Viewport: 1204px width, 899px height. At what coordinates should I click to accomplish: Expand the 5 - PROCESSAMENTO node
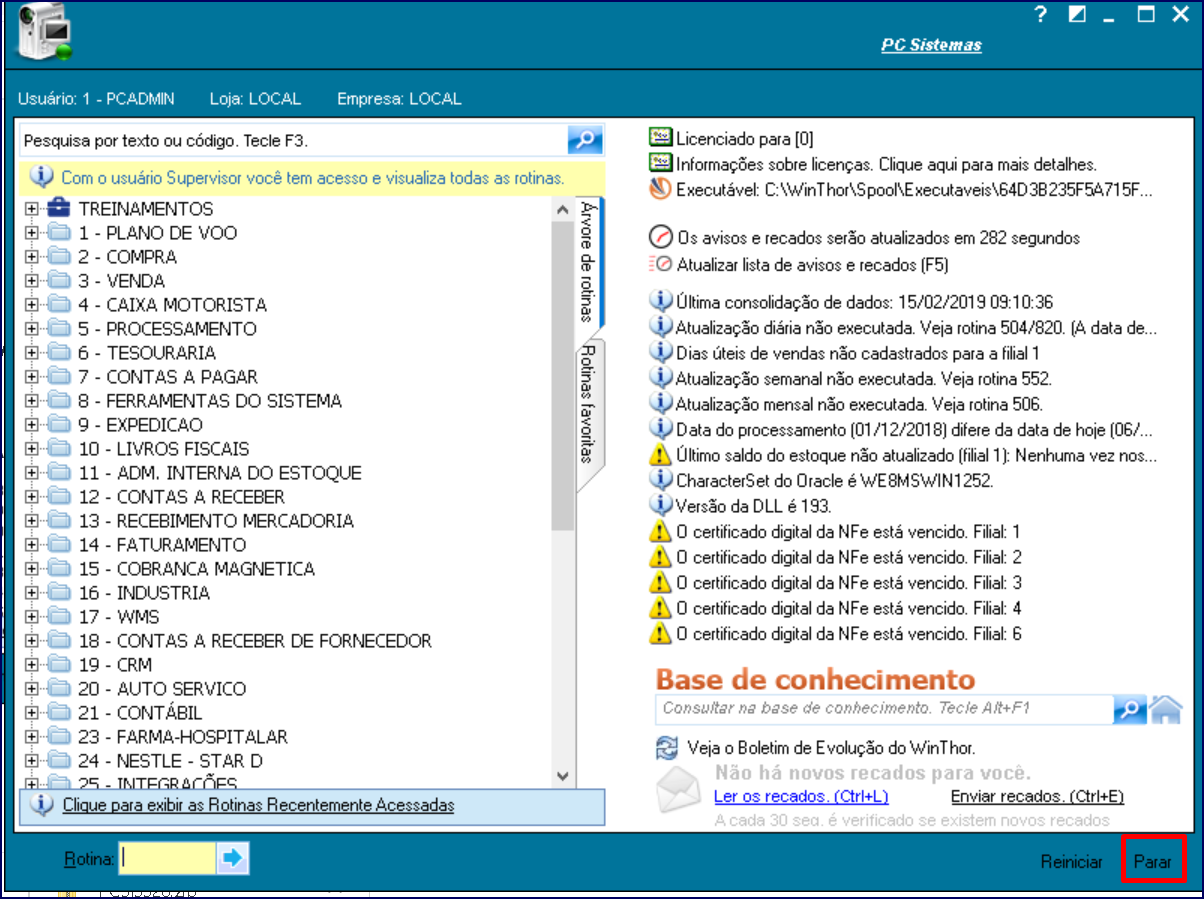pyautogui.click(x=33, y=329)
